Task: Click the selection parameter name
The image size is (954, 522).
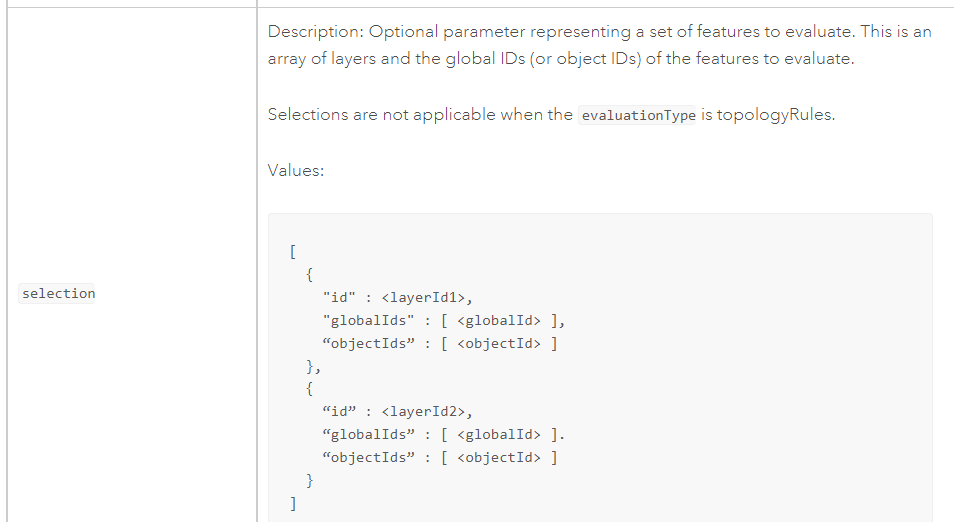Action: 58,293
